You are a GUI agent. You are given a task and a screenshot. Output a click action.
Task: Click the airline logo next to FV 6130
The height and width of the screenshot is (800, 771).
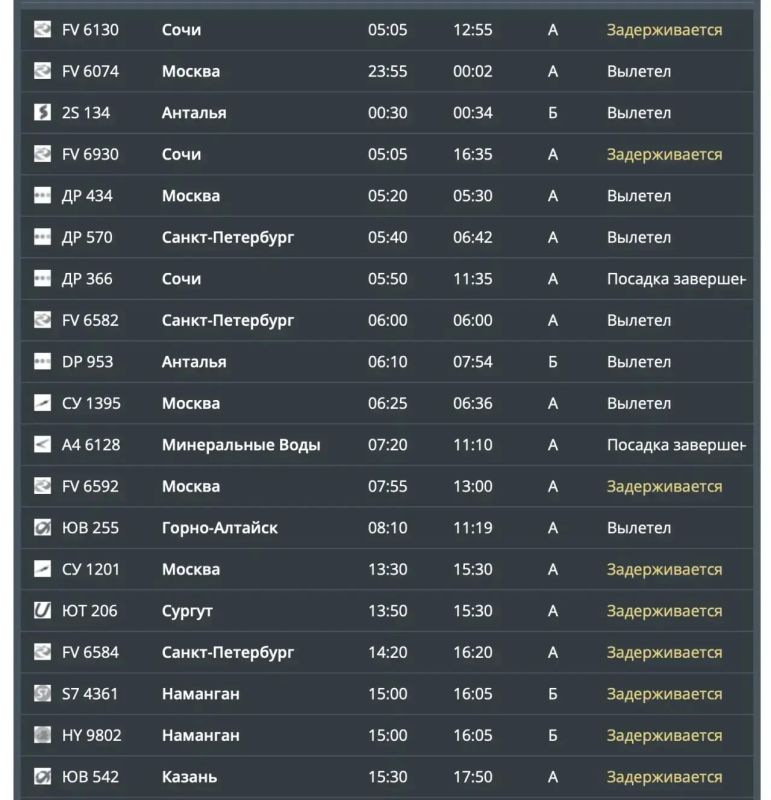(42, 29)
